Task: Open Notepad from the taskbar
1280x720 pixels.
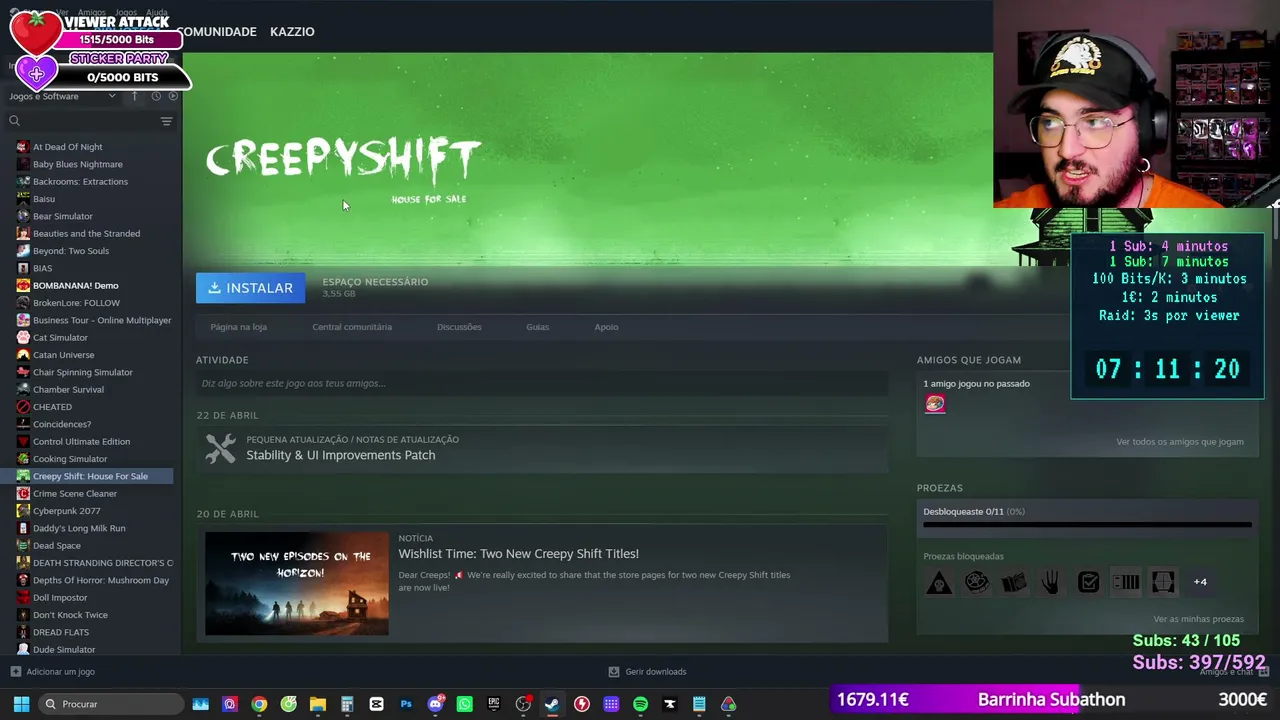Action: pos(699,704)
